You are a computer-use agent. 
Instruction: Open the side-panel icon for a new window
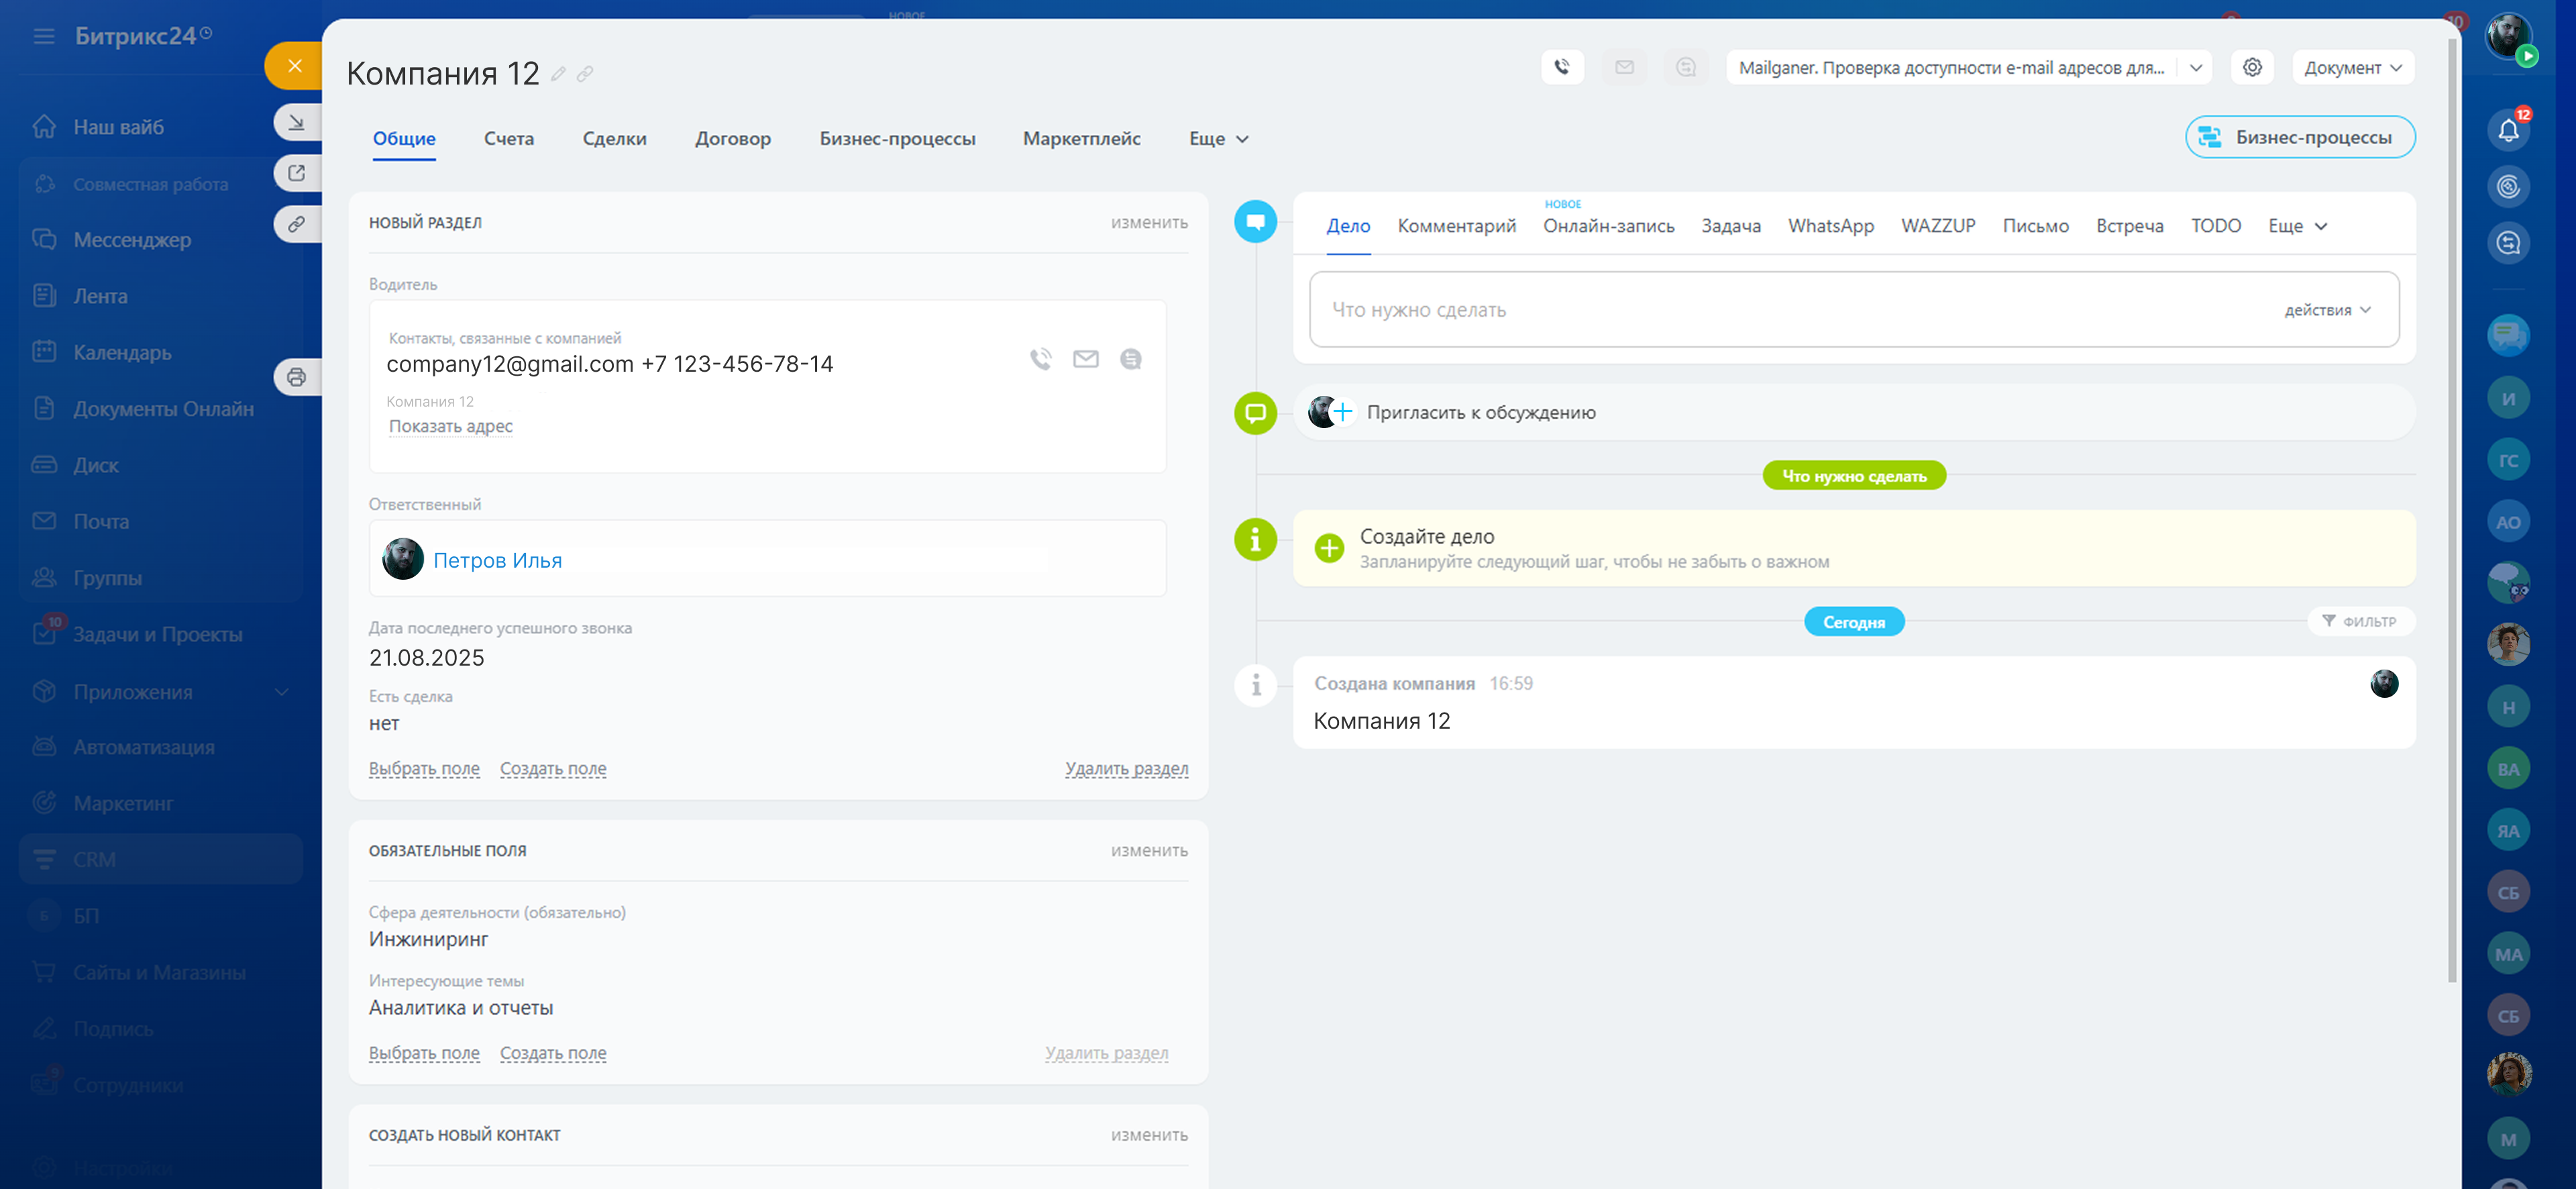coord(297,173)
